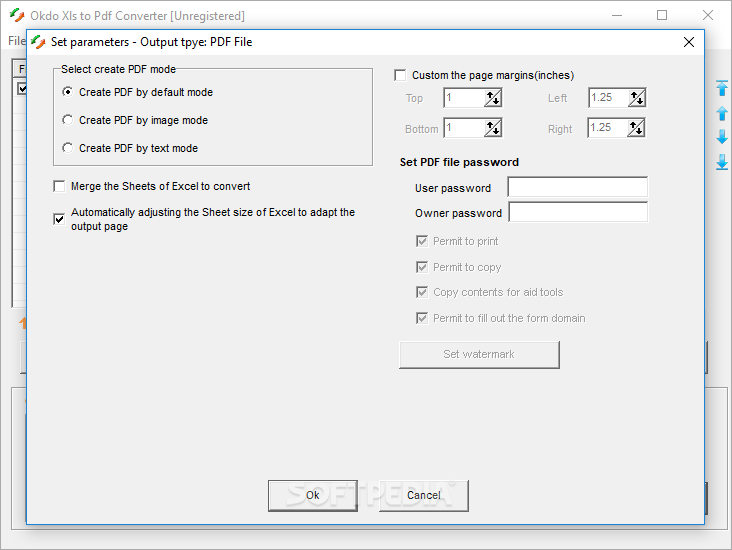This screenshot has height=550, width=732.
Task: Minimize the Okdo converter main window
Action: click(x=617, y=15)
